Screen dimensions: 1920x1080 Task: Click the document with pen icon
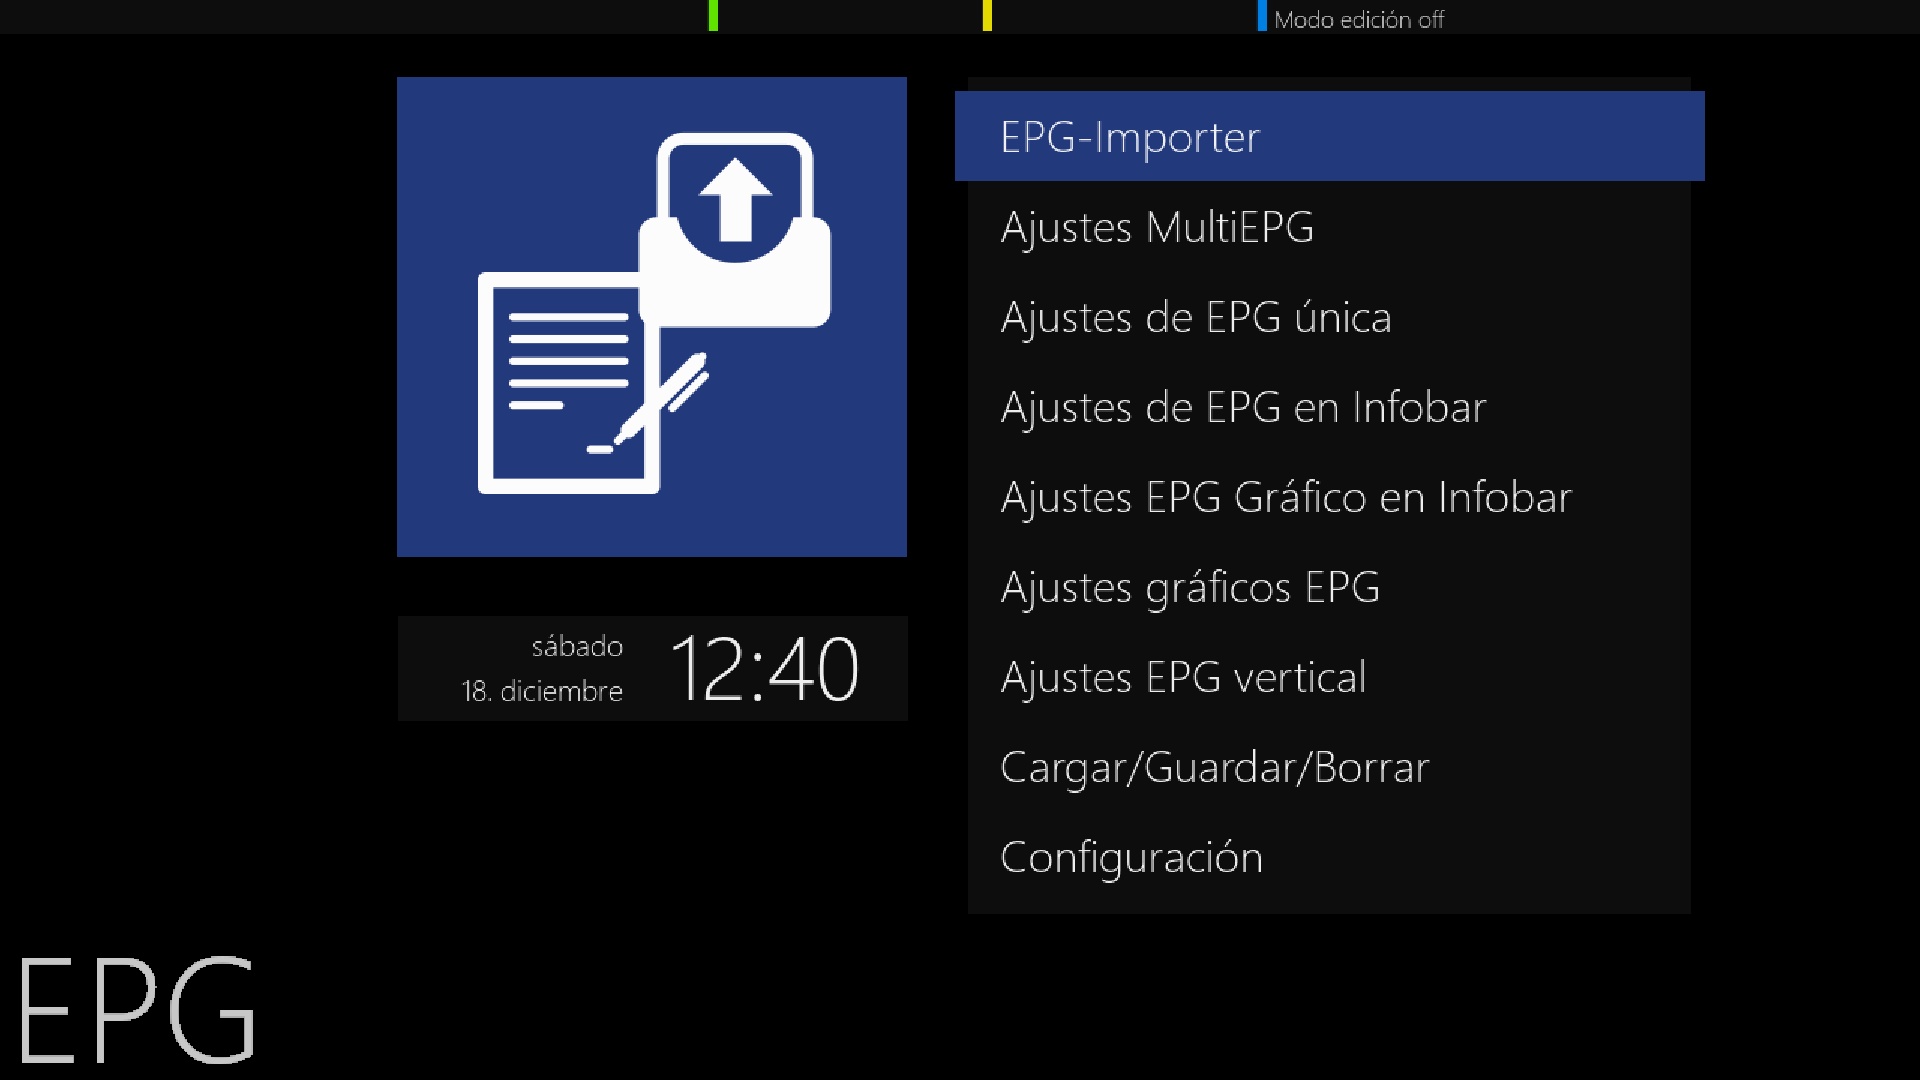[592, 383]
